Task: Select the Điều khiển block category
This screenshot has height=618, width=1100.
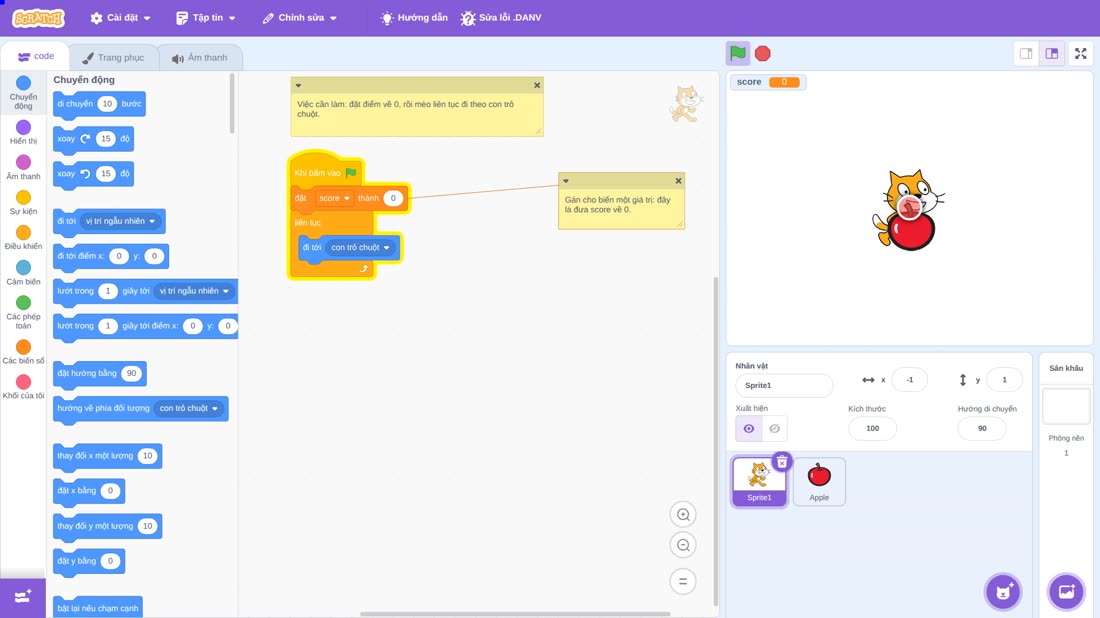Action: [x=23, y=237]
